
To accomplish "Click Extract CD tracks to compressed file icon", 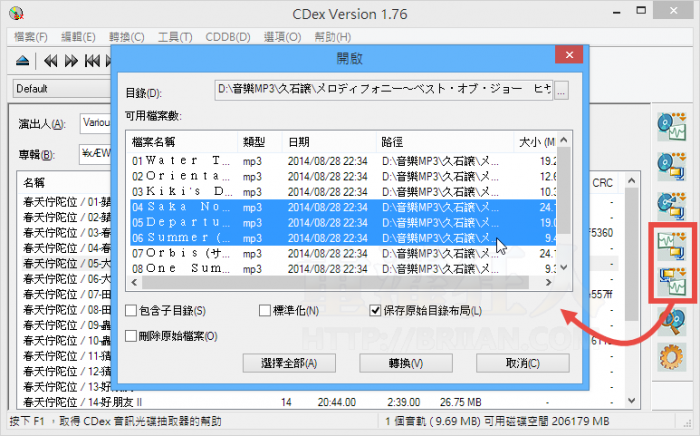I will pyautogui.click(x=672, y=166).
